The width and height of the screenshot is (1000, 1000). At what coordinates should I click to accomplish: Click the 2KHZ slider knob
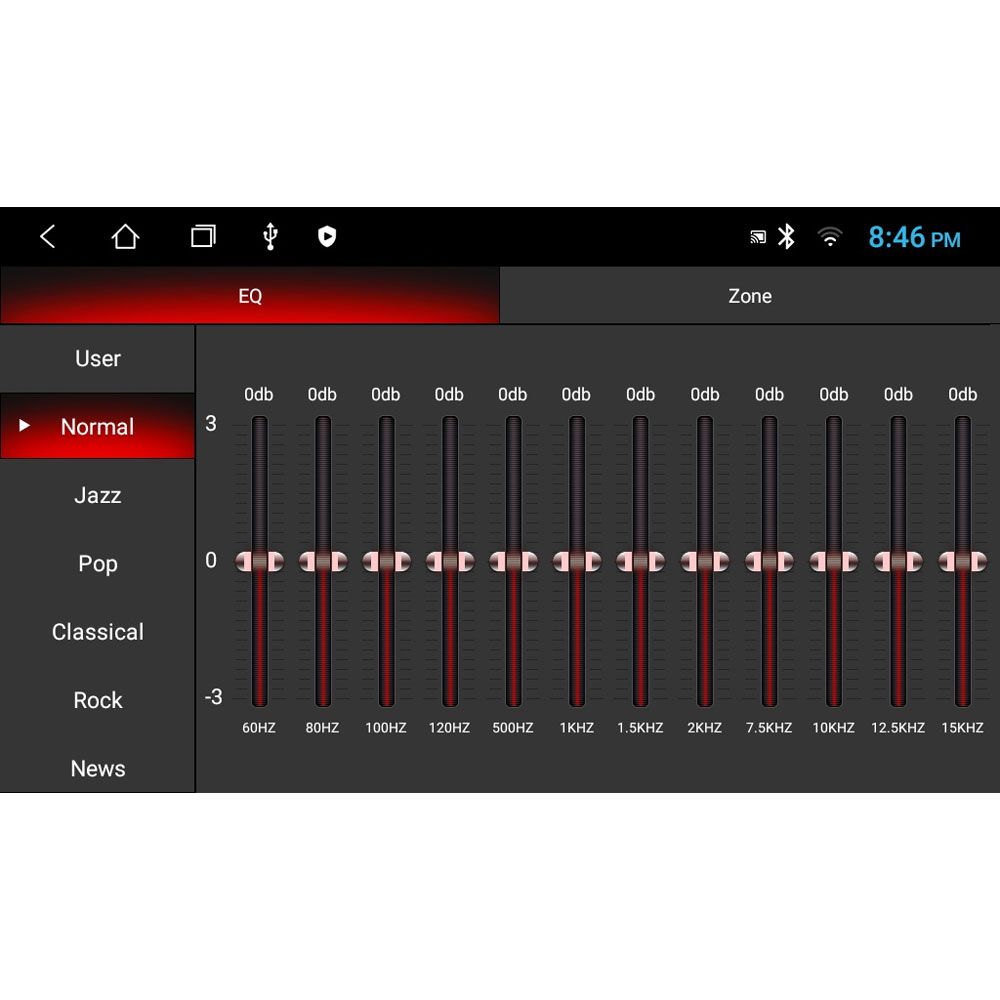coord(705,561)
